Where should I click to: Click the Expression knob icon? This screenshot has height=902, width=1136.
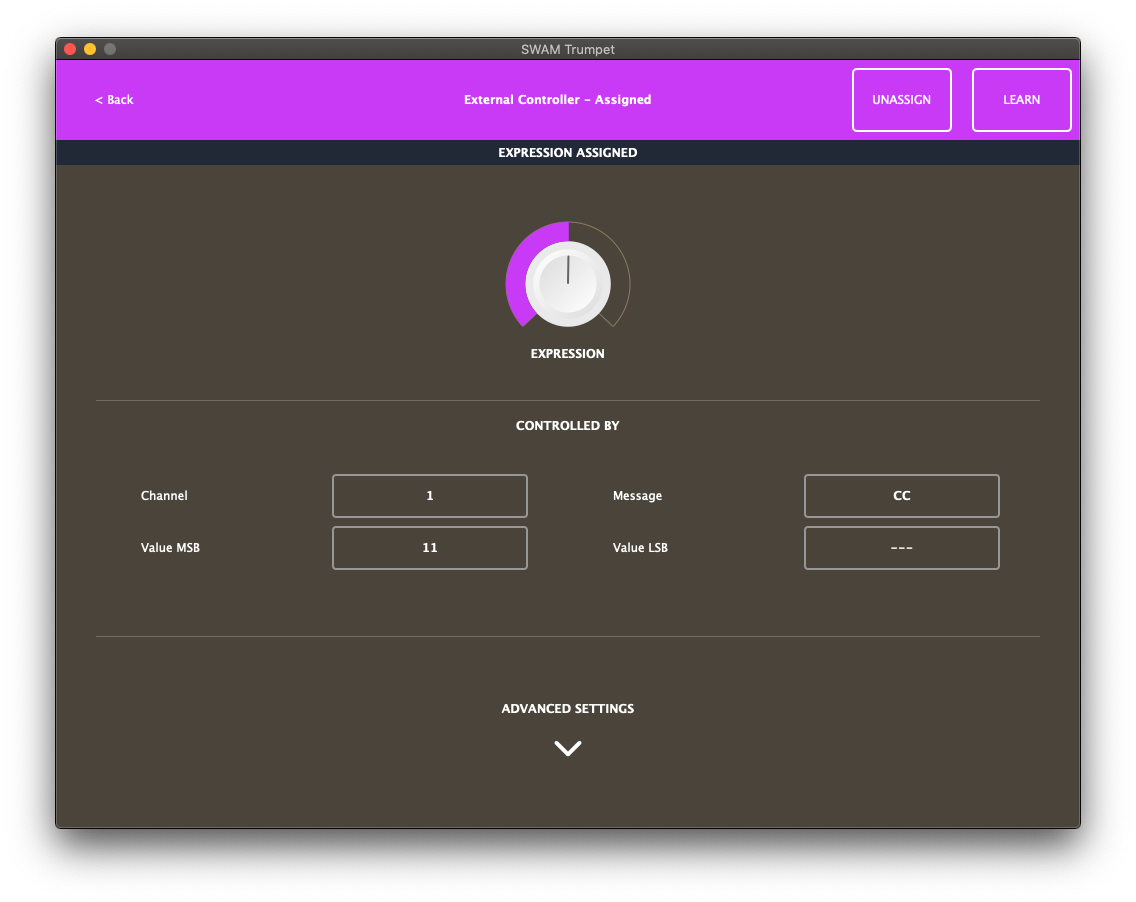point(567,282)
